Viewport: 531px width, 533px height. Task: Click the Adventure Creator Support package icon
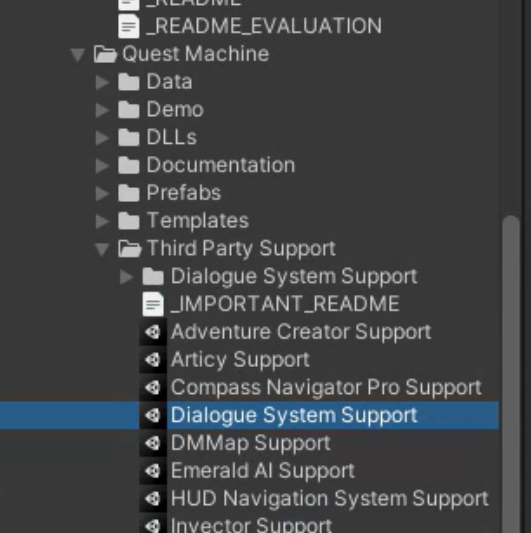[153, 332]
